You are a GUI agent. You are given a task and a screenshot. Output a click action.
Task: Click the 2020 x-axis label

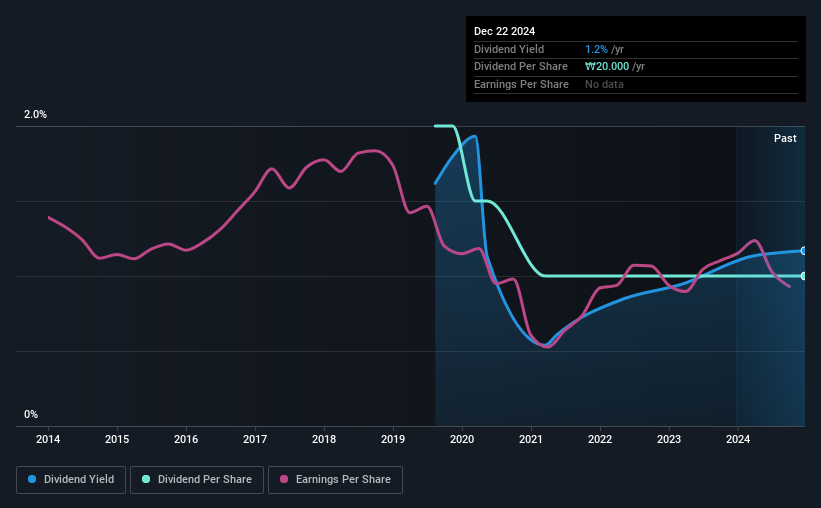tap(462, 439)
